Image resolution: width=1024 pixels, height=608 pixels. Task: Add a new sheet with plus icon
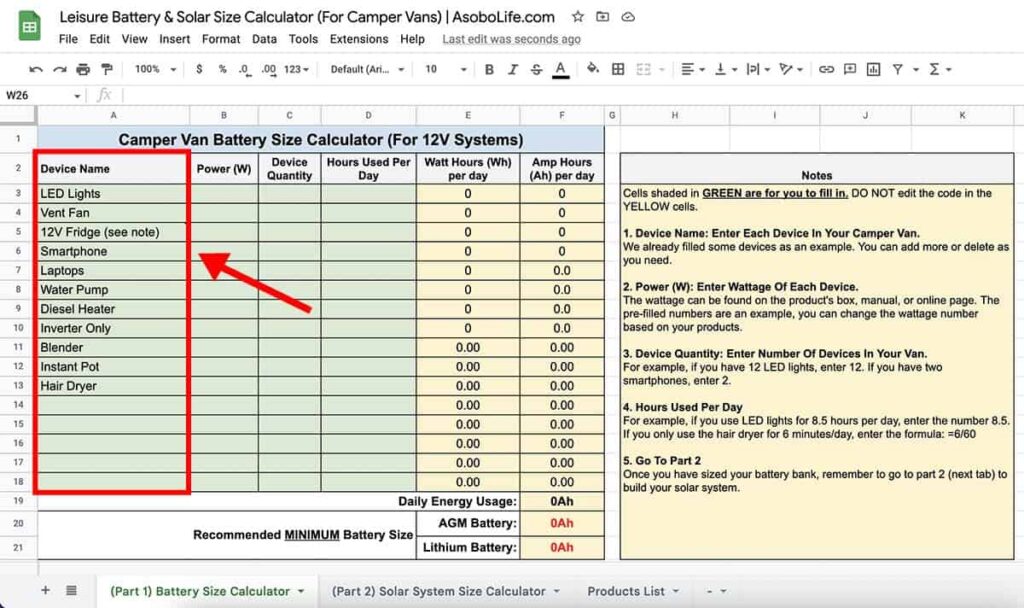click(45, 590)
